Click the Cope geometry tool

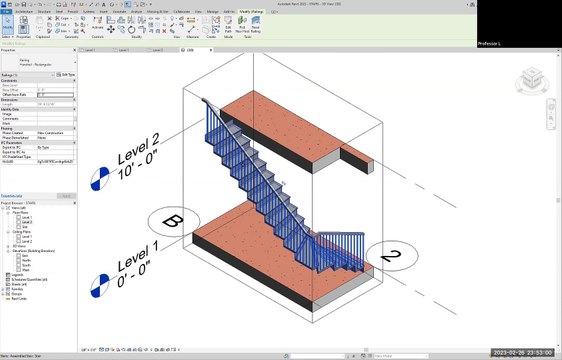click(62, 18)
